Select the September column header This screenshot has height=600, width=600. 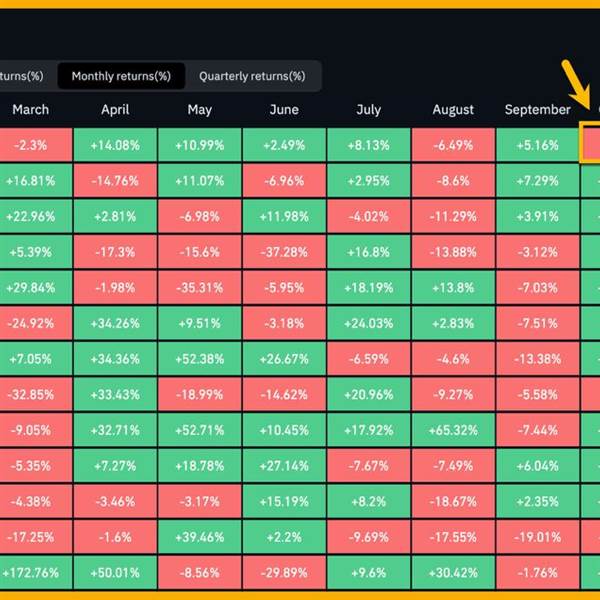coord(538,110)
